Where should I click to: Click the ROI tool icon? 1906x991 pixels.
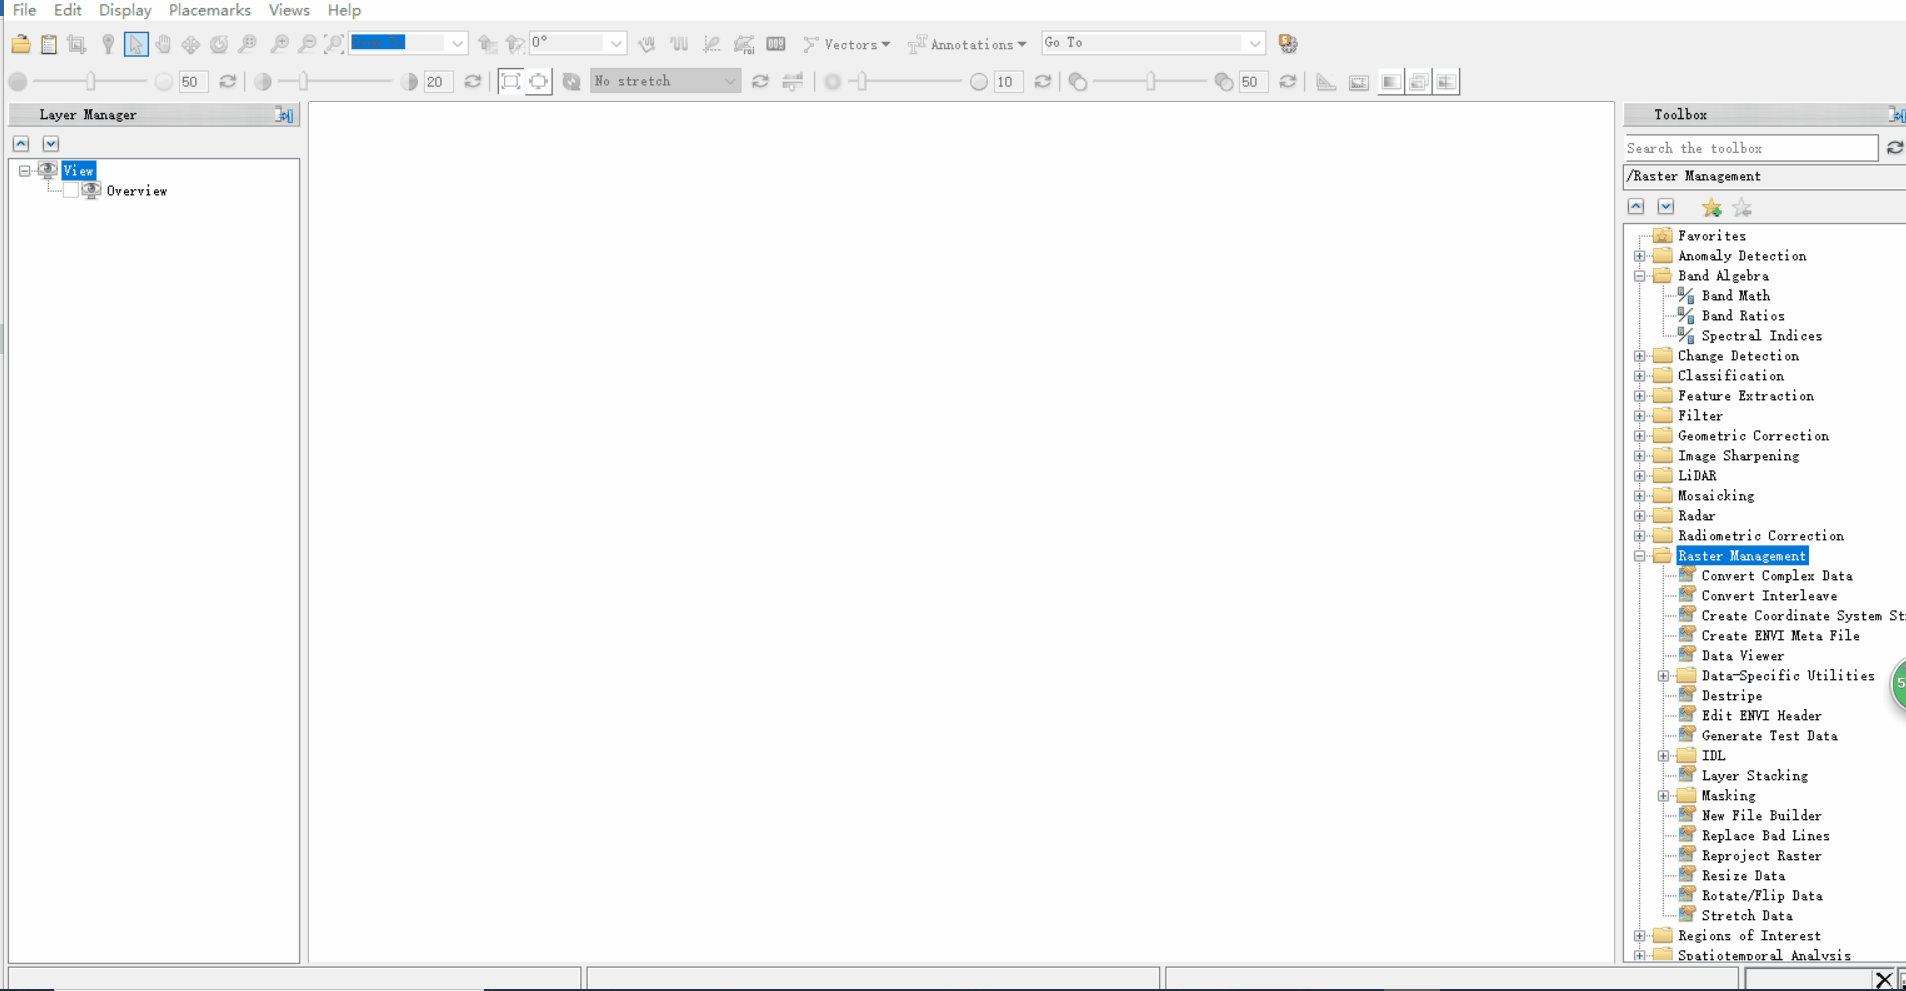(x=744, y=44)
